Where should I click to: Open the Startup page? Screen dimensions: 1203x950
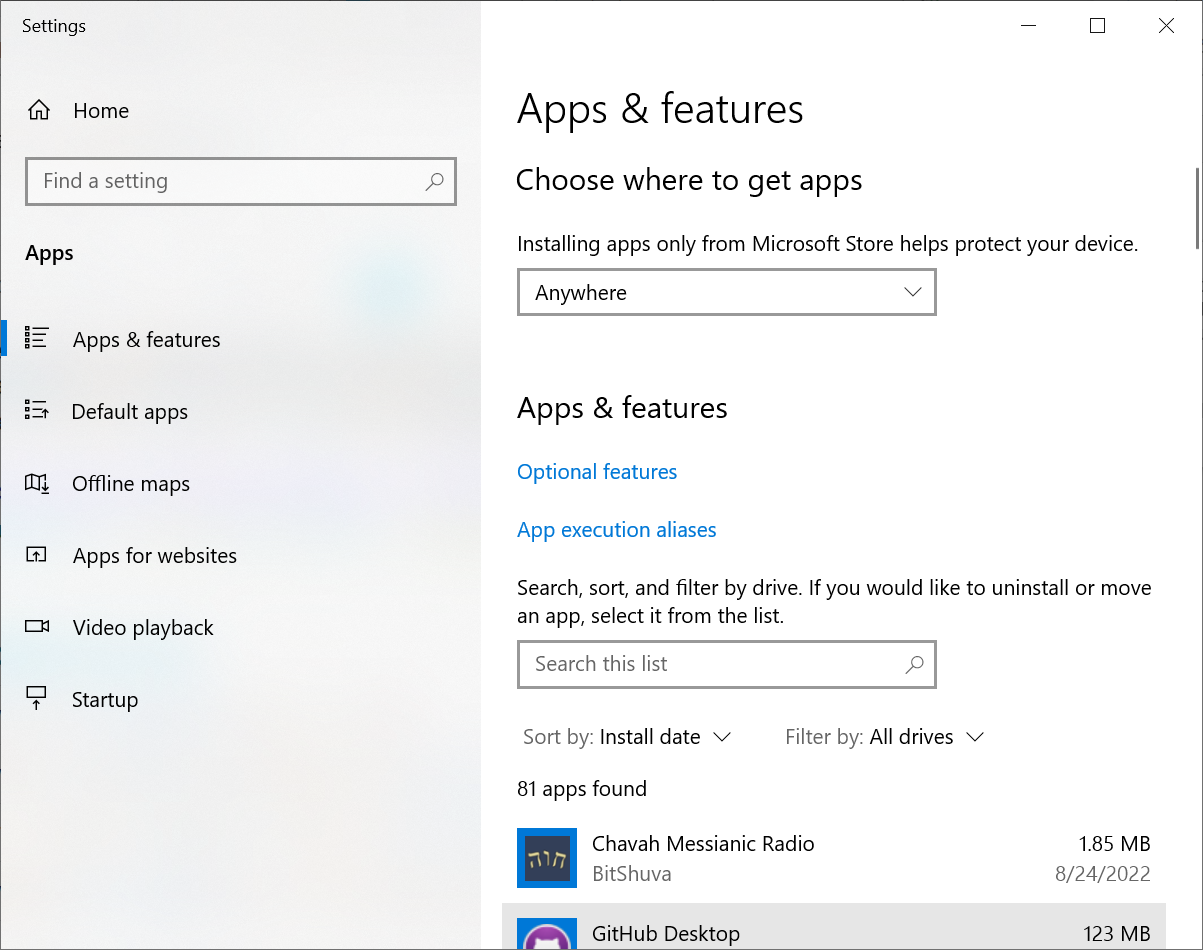(240, 700)
